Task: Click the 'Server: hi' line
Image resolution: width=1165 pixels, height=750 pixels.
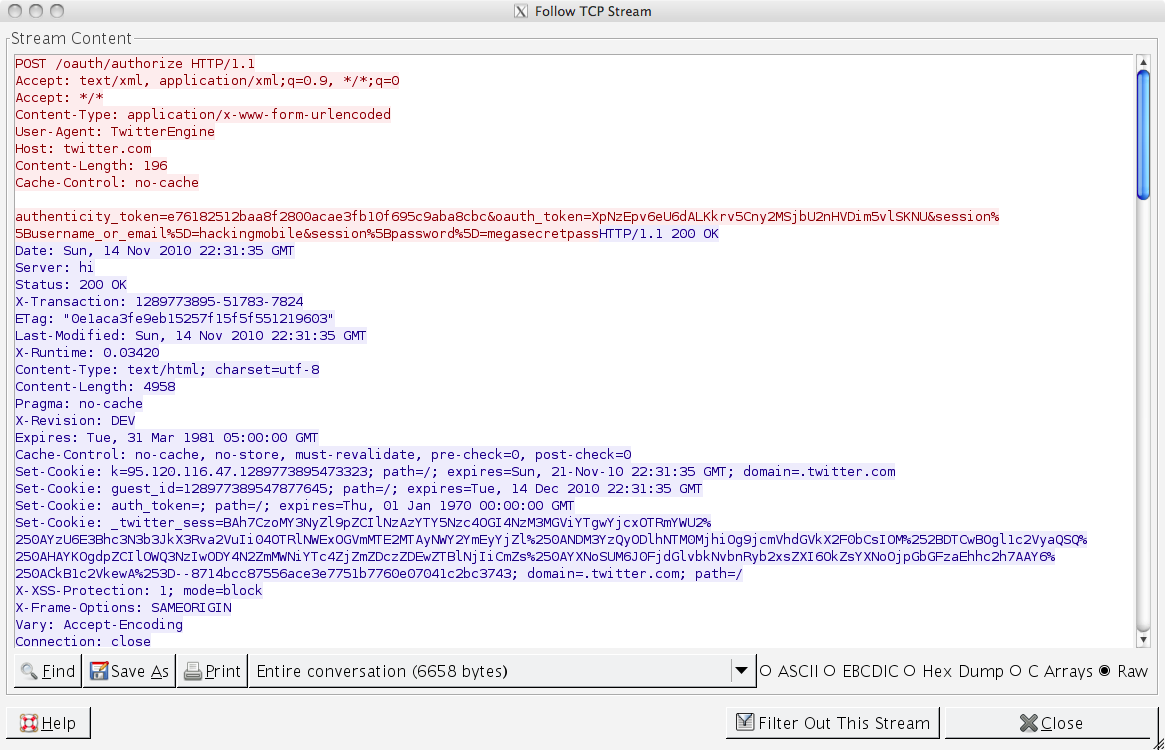Action: click(54, 268)
